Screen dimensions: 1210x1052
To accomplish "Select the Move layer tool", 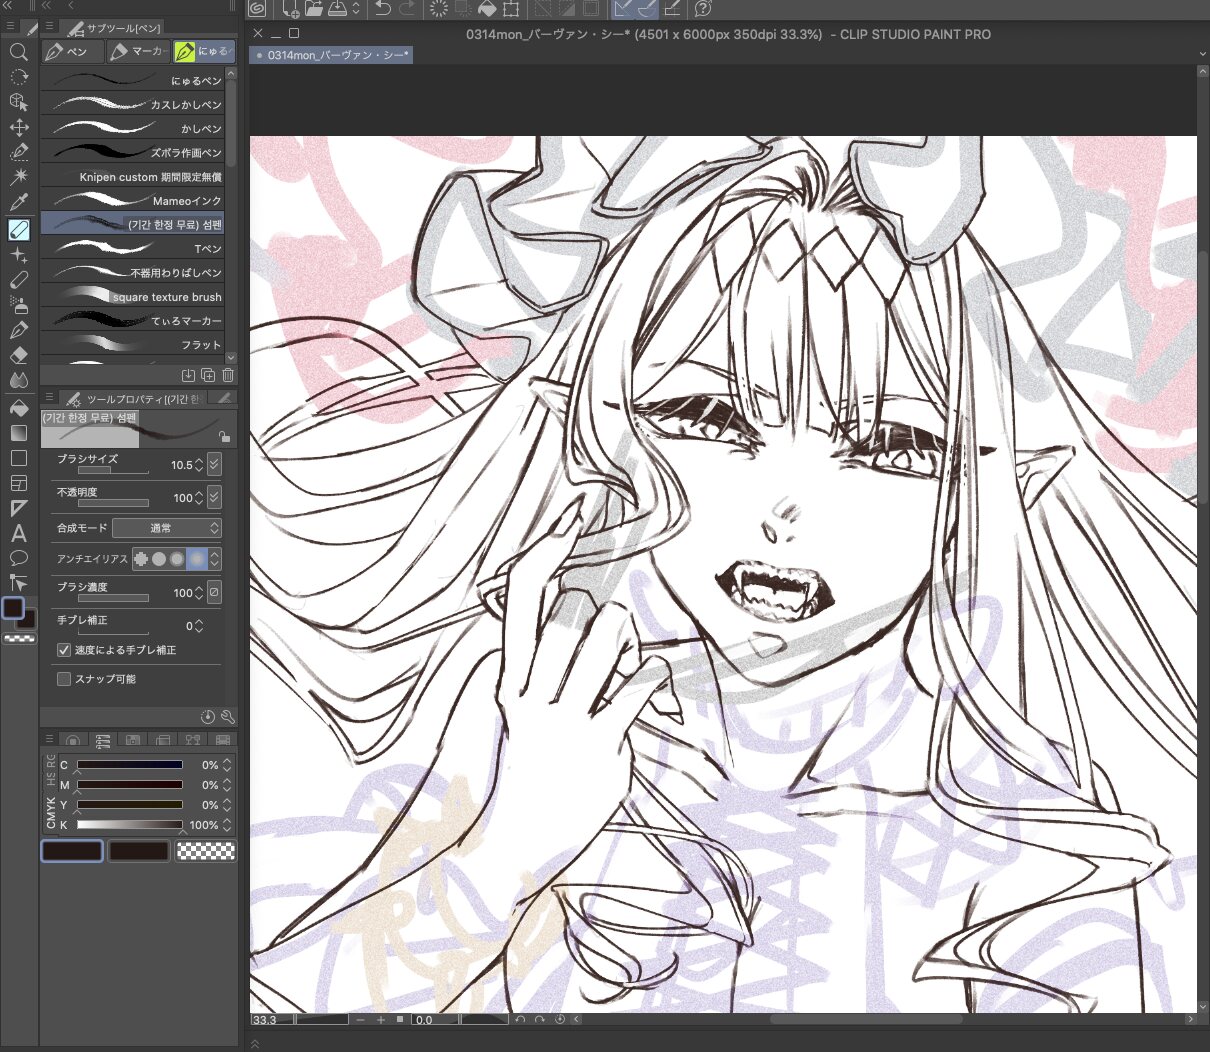I will (18, 127).
